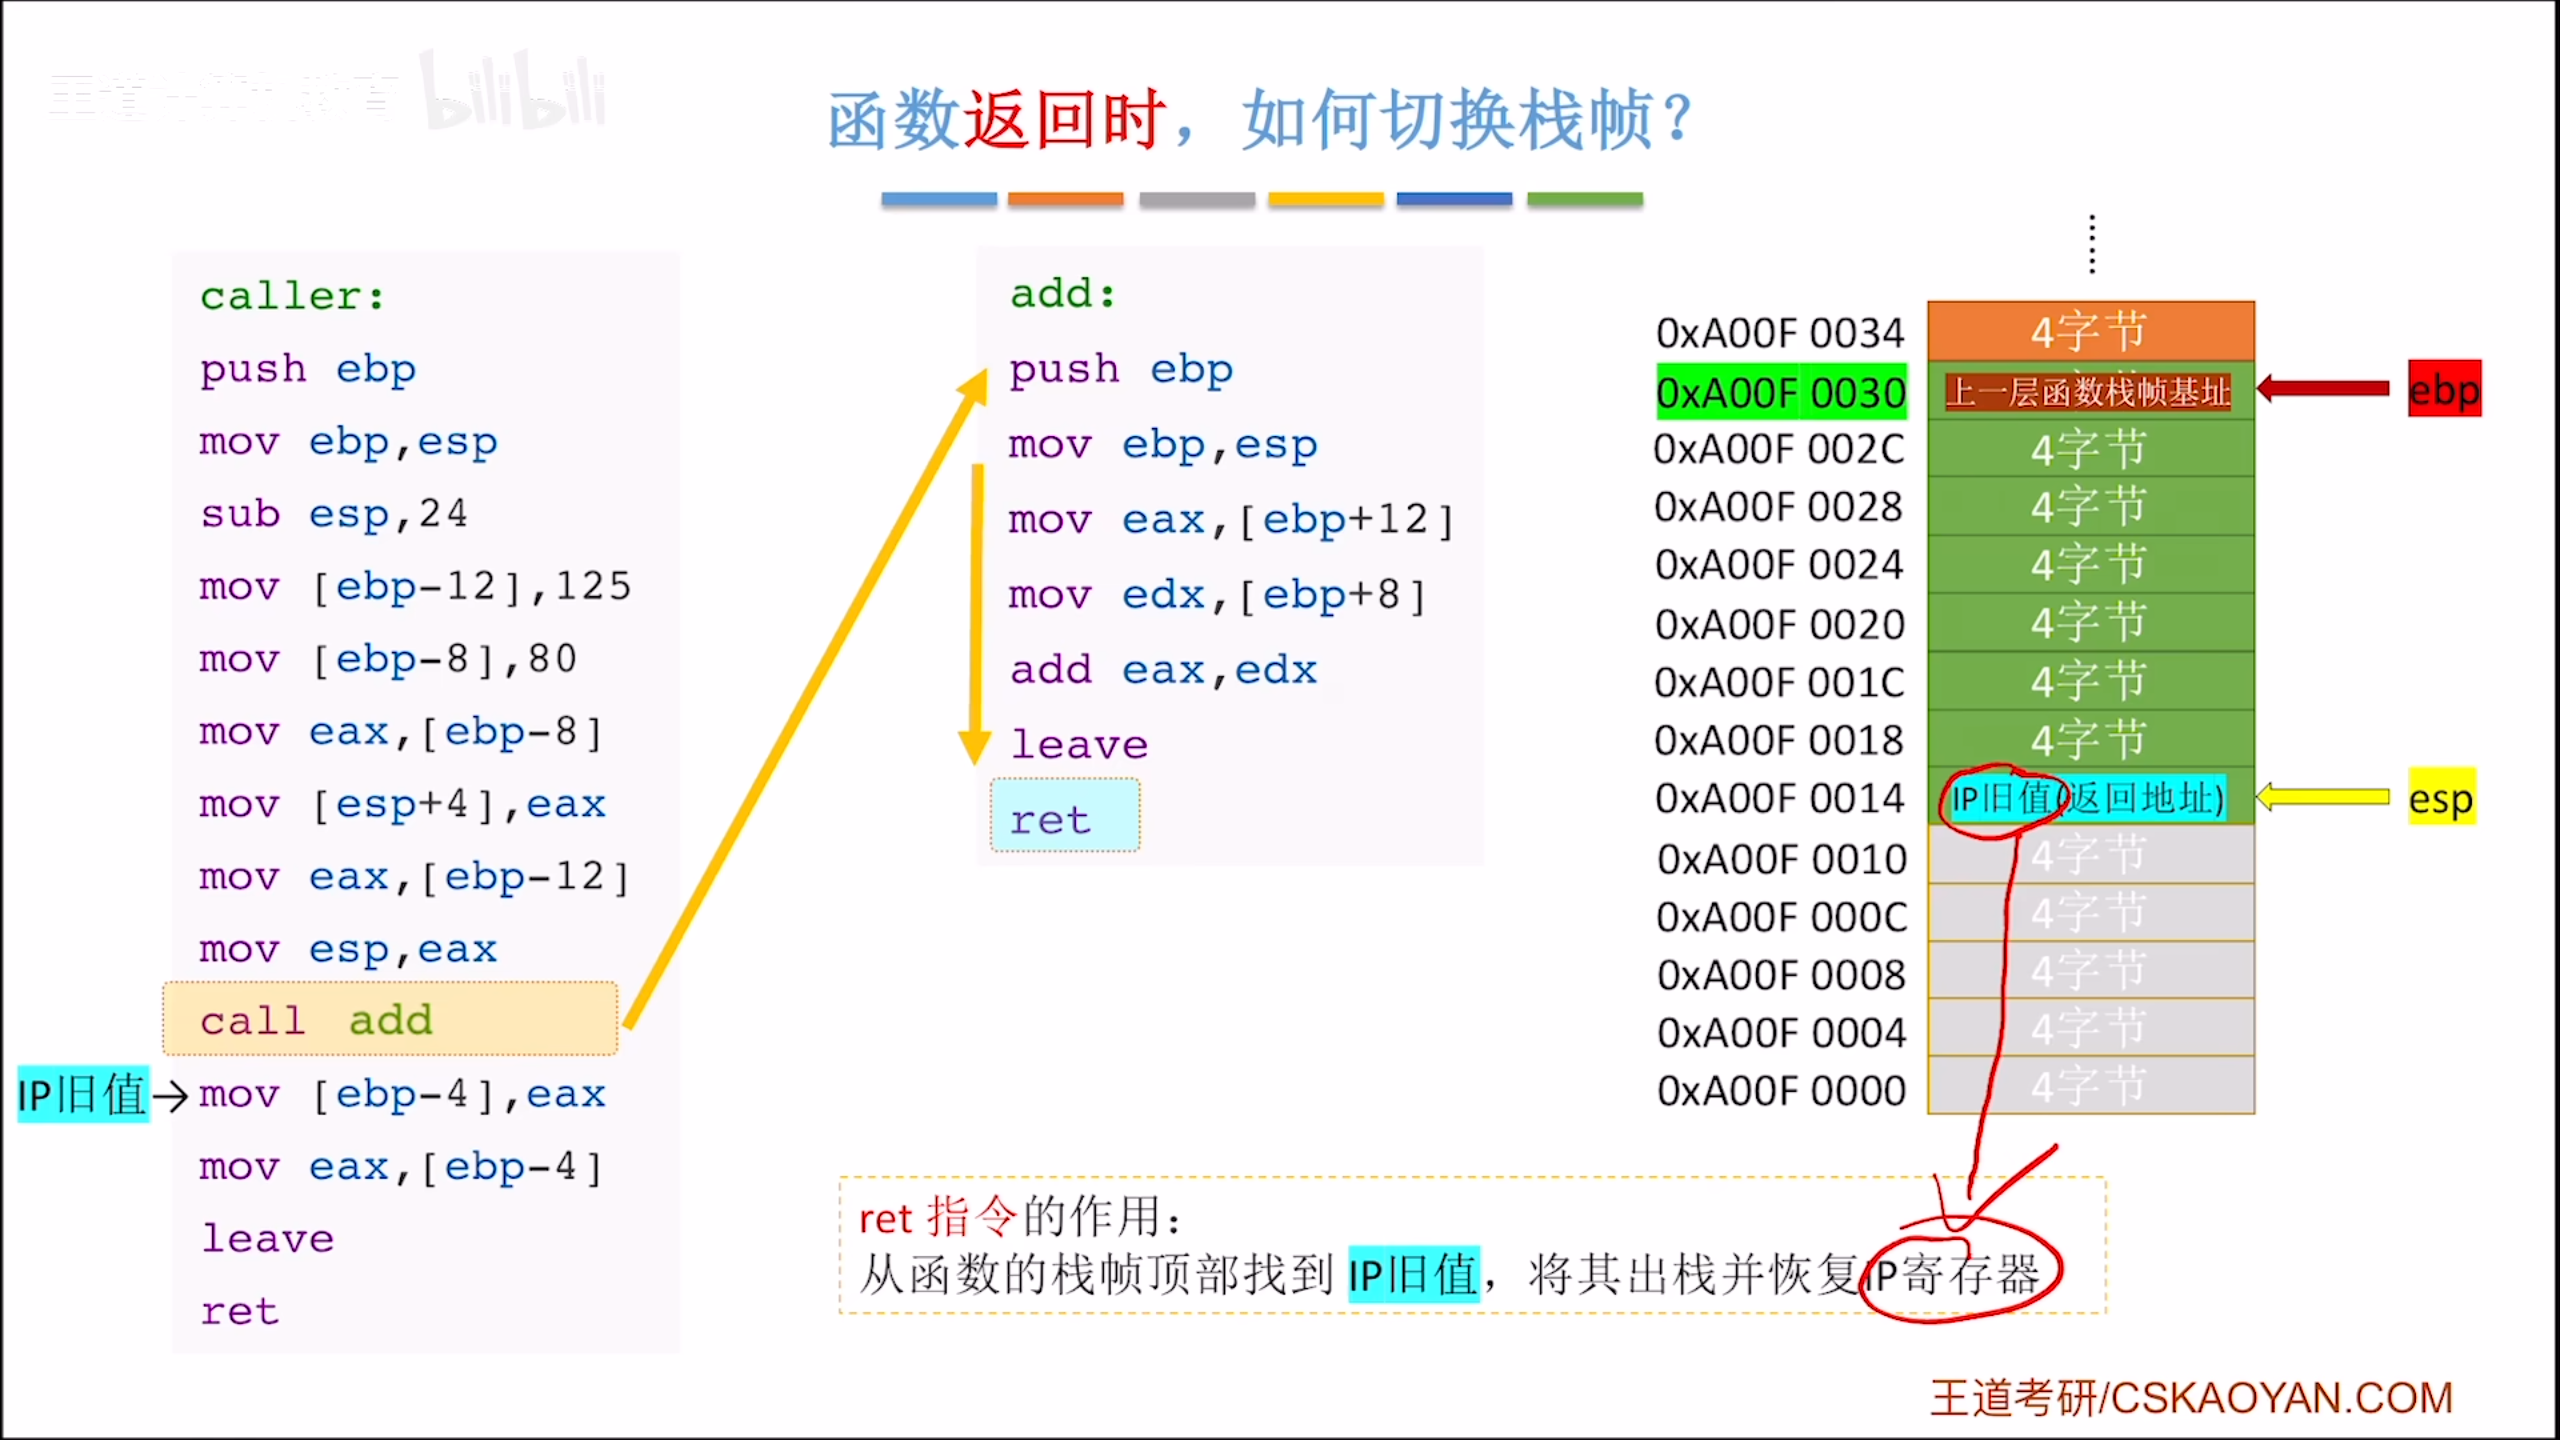Click the dark red arrow pointing at stack
The image size is (2560, 1440).
2323,388
